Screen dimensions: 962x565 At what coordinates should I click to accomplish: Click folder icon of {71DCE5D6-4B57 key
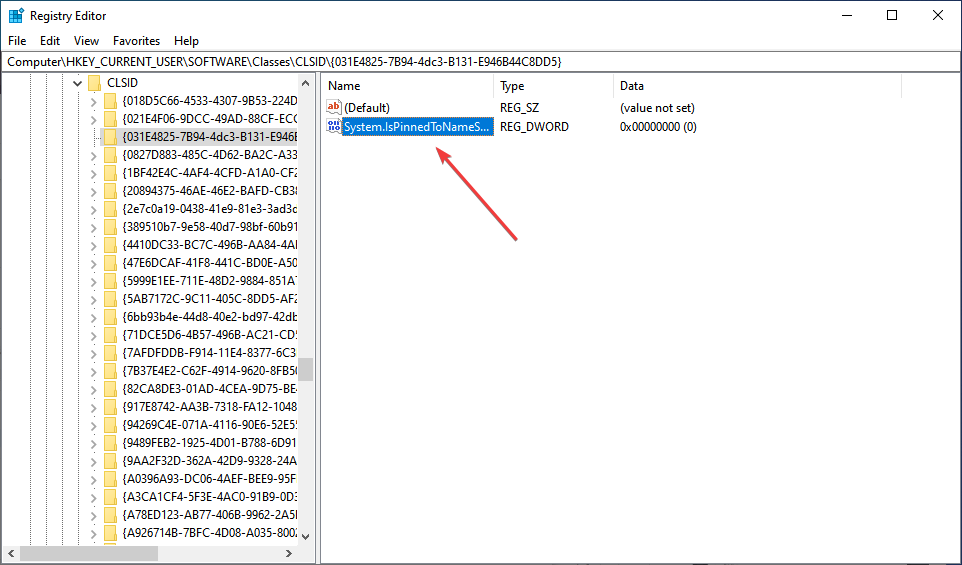click(110, 335)
